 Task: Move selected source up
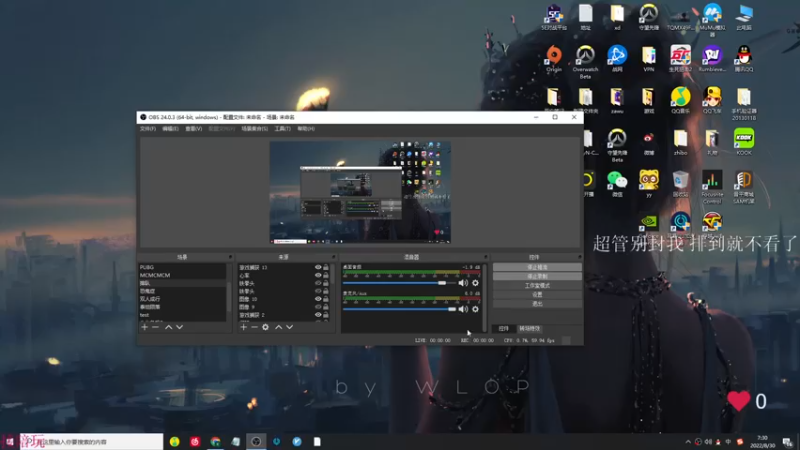tap(279, 327)
